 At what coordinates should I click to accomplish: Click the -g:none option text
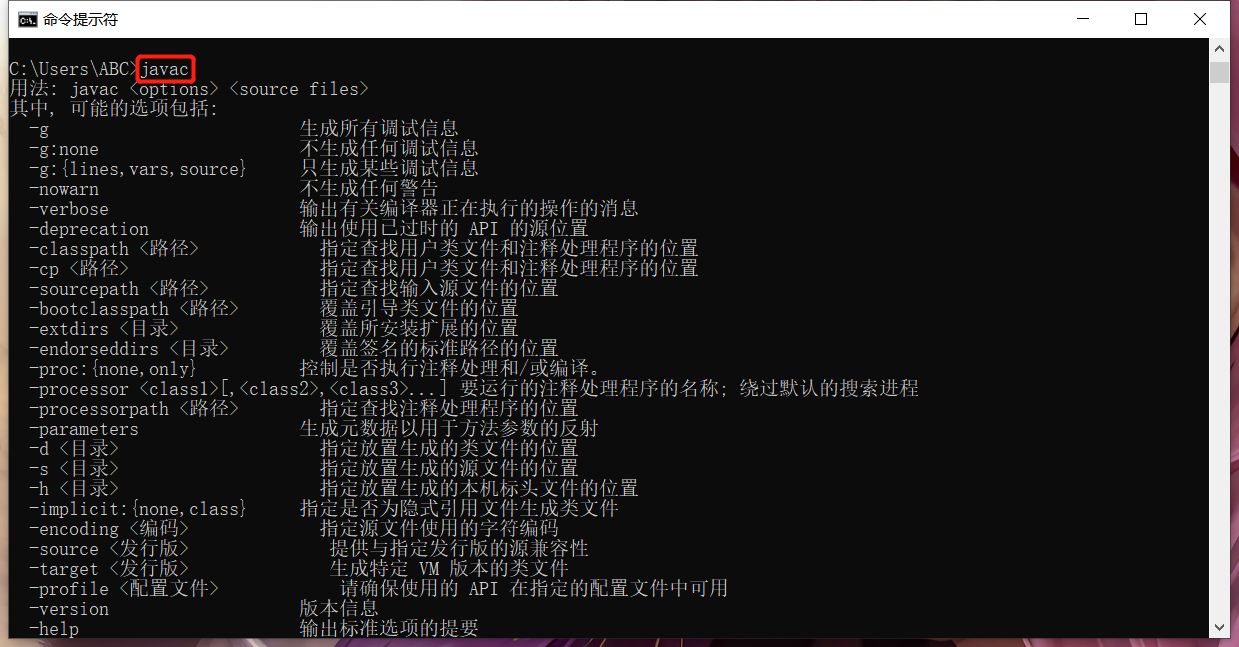point(63,149)
